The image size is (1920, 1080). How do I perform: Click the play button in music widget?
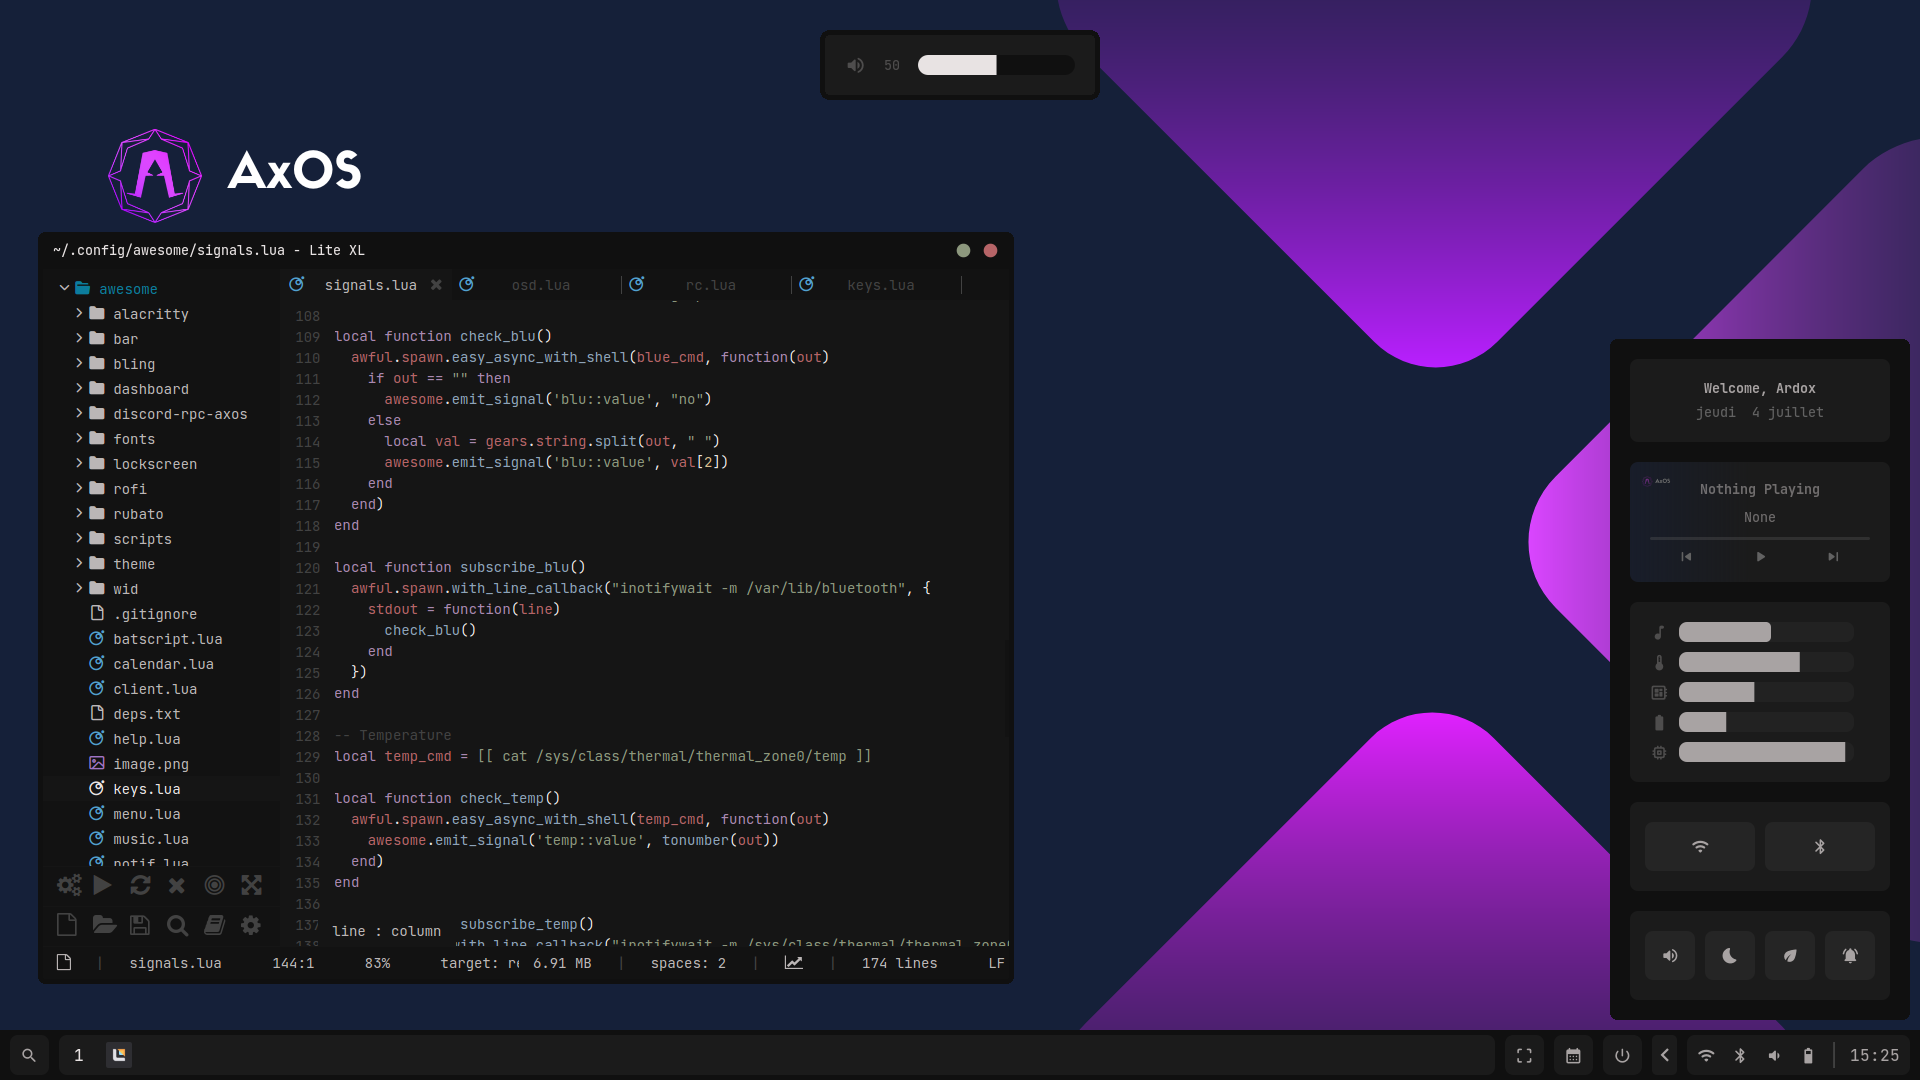[x=1760, y=557]
